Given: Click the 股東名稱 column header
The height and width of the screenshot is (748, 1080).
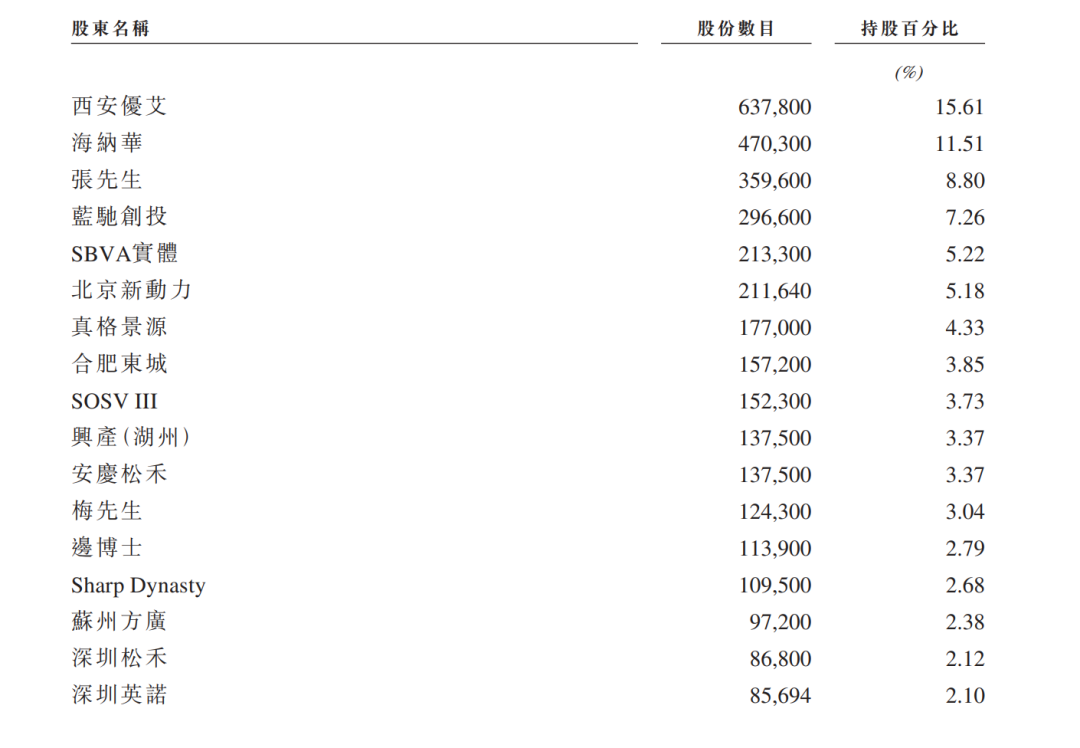Looking at the screenshot, I should pos(110,28).
